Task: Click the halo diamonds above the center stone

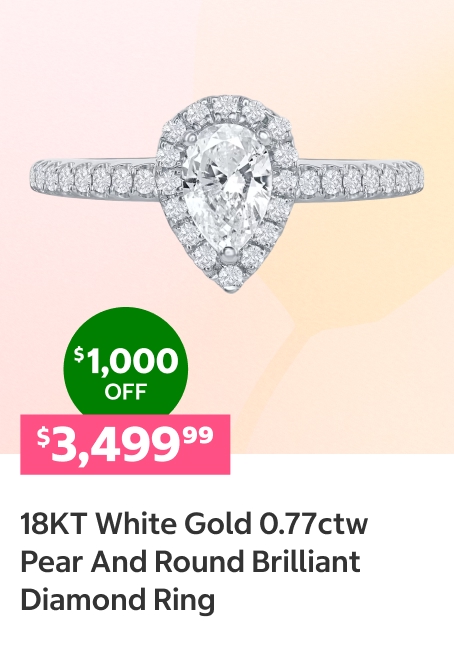Action: click(x=227, y=107)
